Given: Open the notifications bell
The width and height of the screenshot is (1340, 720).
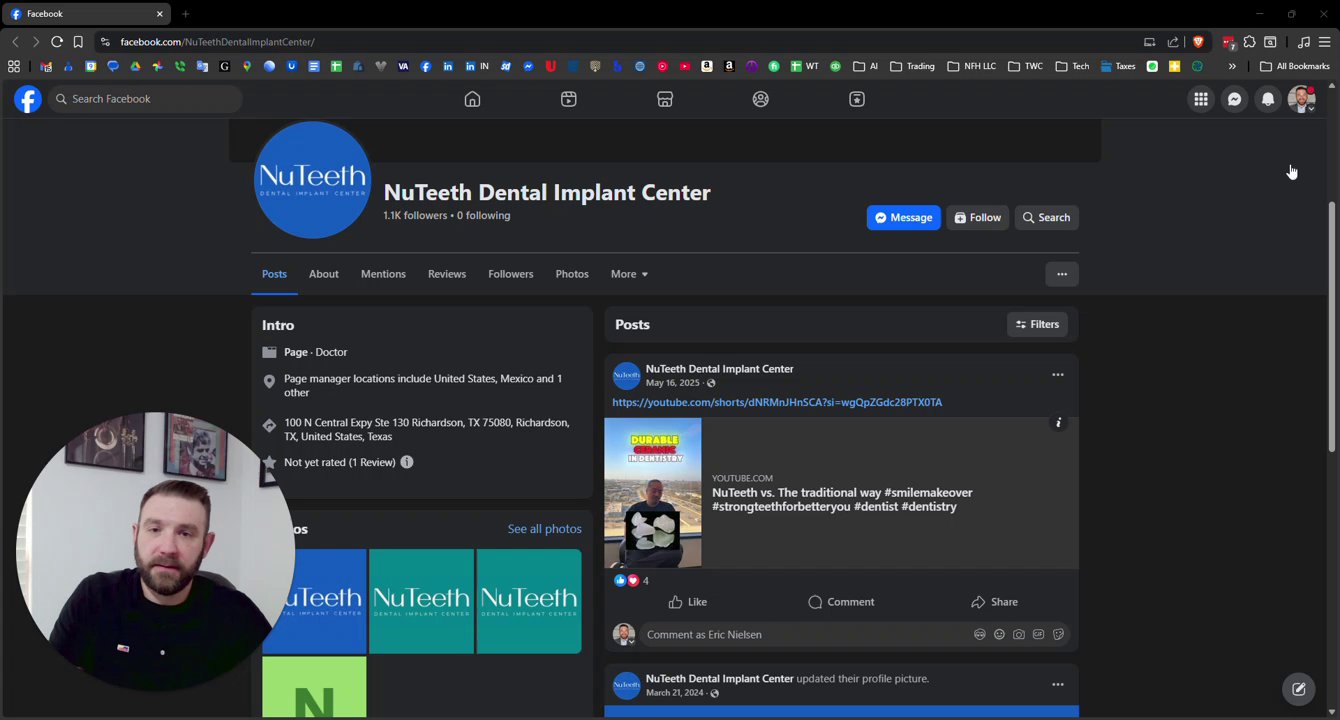Looking at the screenshot, I should click(1268, 99).
